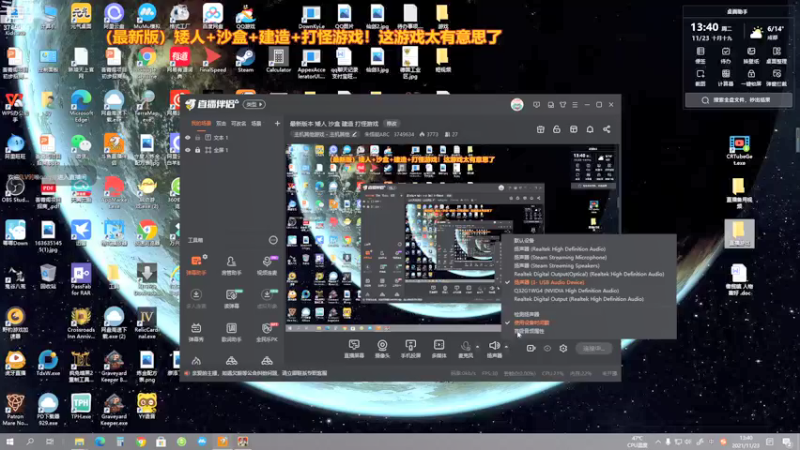800x450 pixels.
Task: Click the share icon above the preview
Action: tap(607, 130)
